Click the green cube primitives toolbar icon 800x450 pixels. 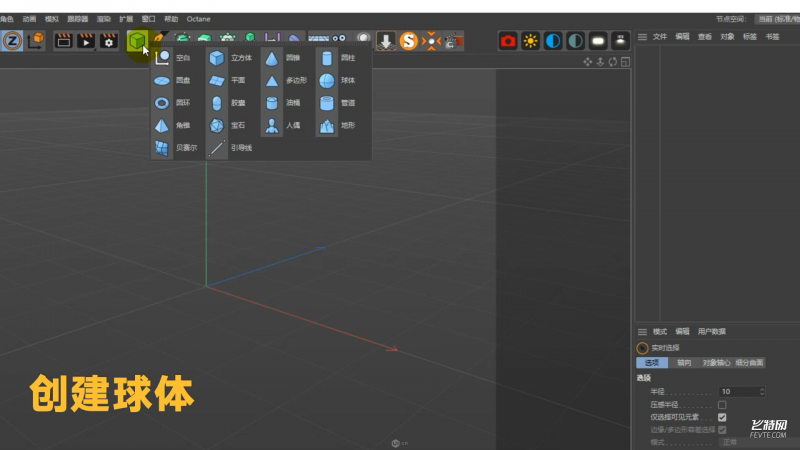137,41
